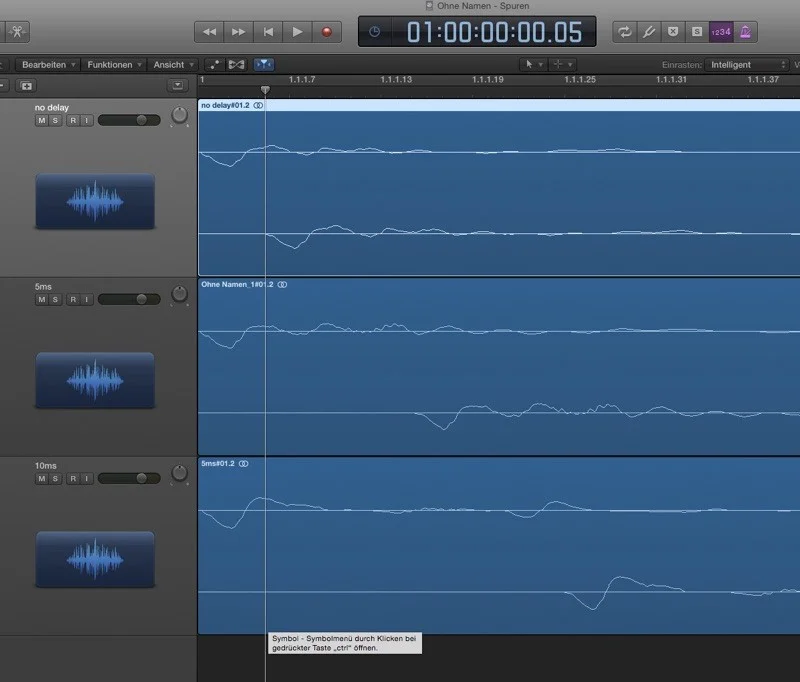Image resolution: width=800 pixels, height=682 pixels.
Task: Click Go to Beginning transport button
Action: point(267,32)
